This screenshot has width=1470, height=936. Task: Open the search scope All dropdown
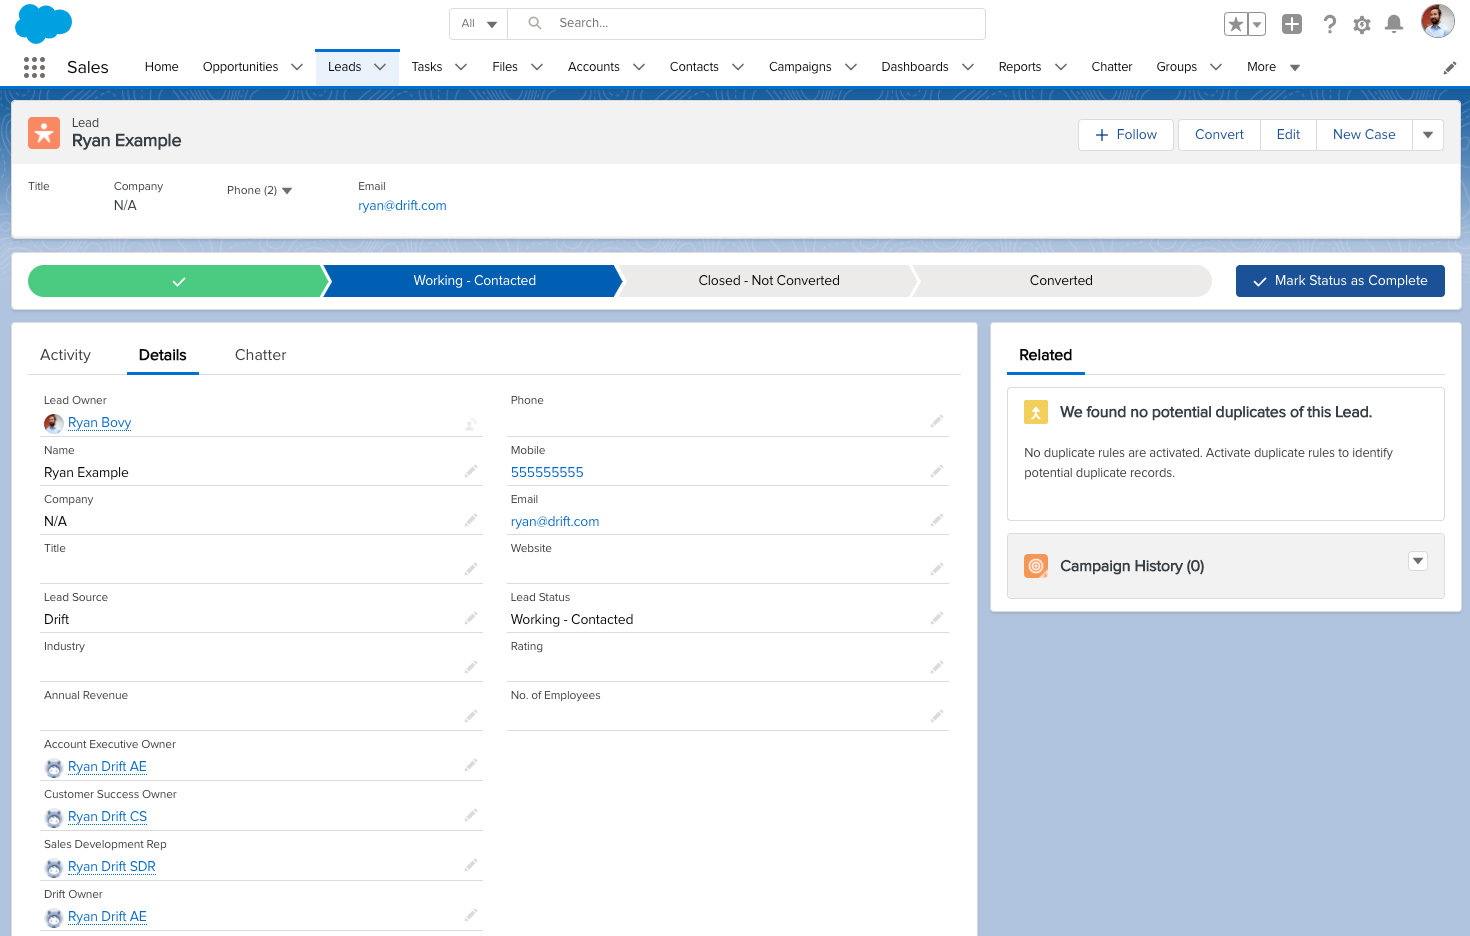pos(479,23)
